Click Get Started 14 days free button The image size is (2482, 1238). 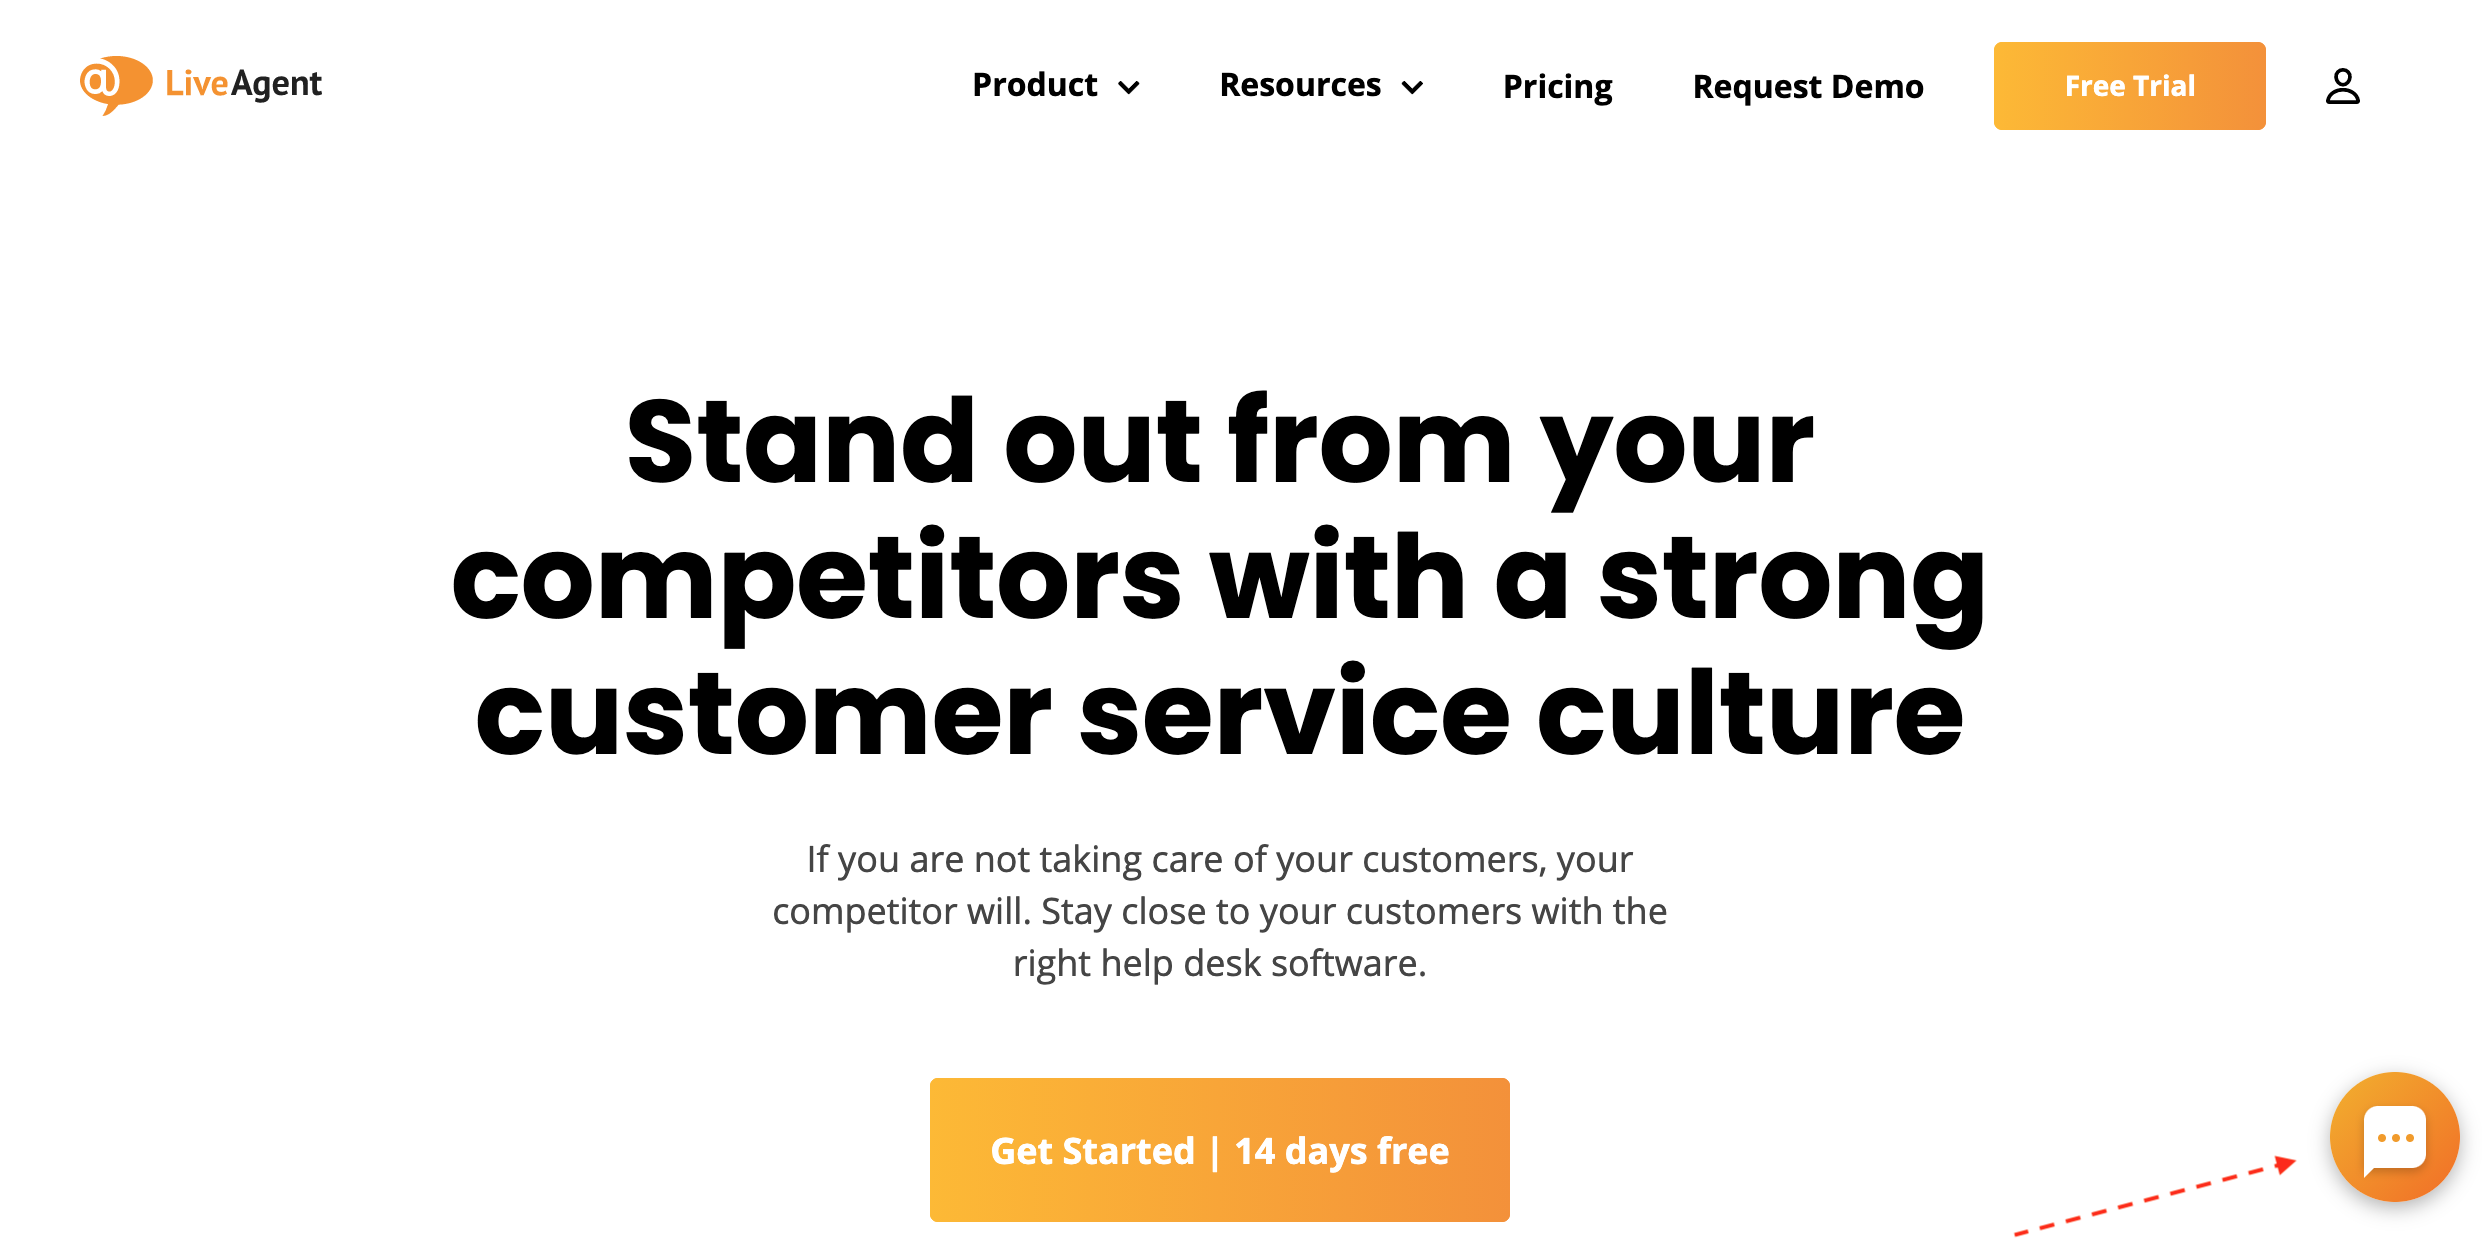point(1220,1150)
